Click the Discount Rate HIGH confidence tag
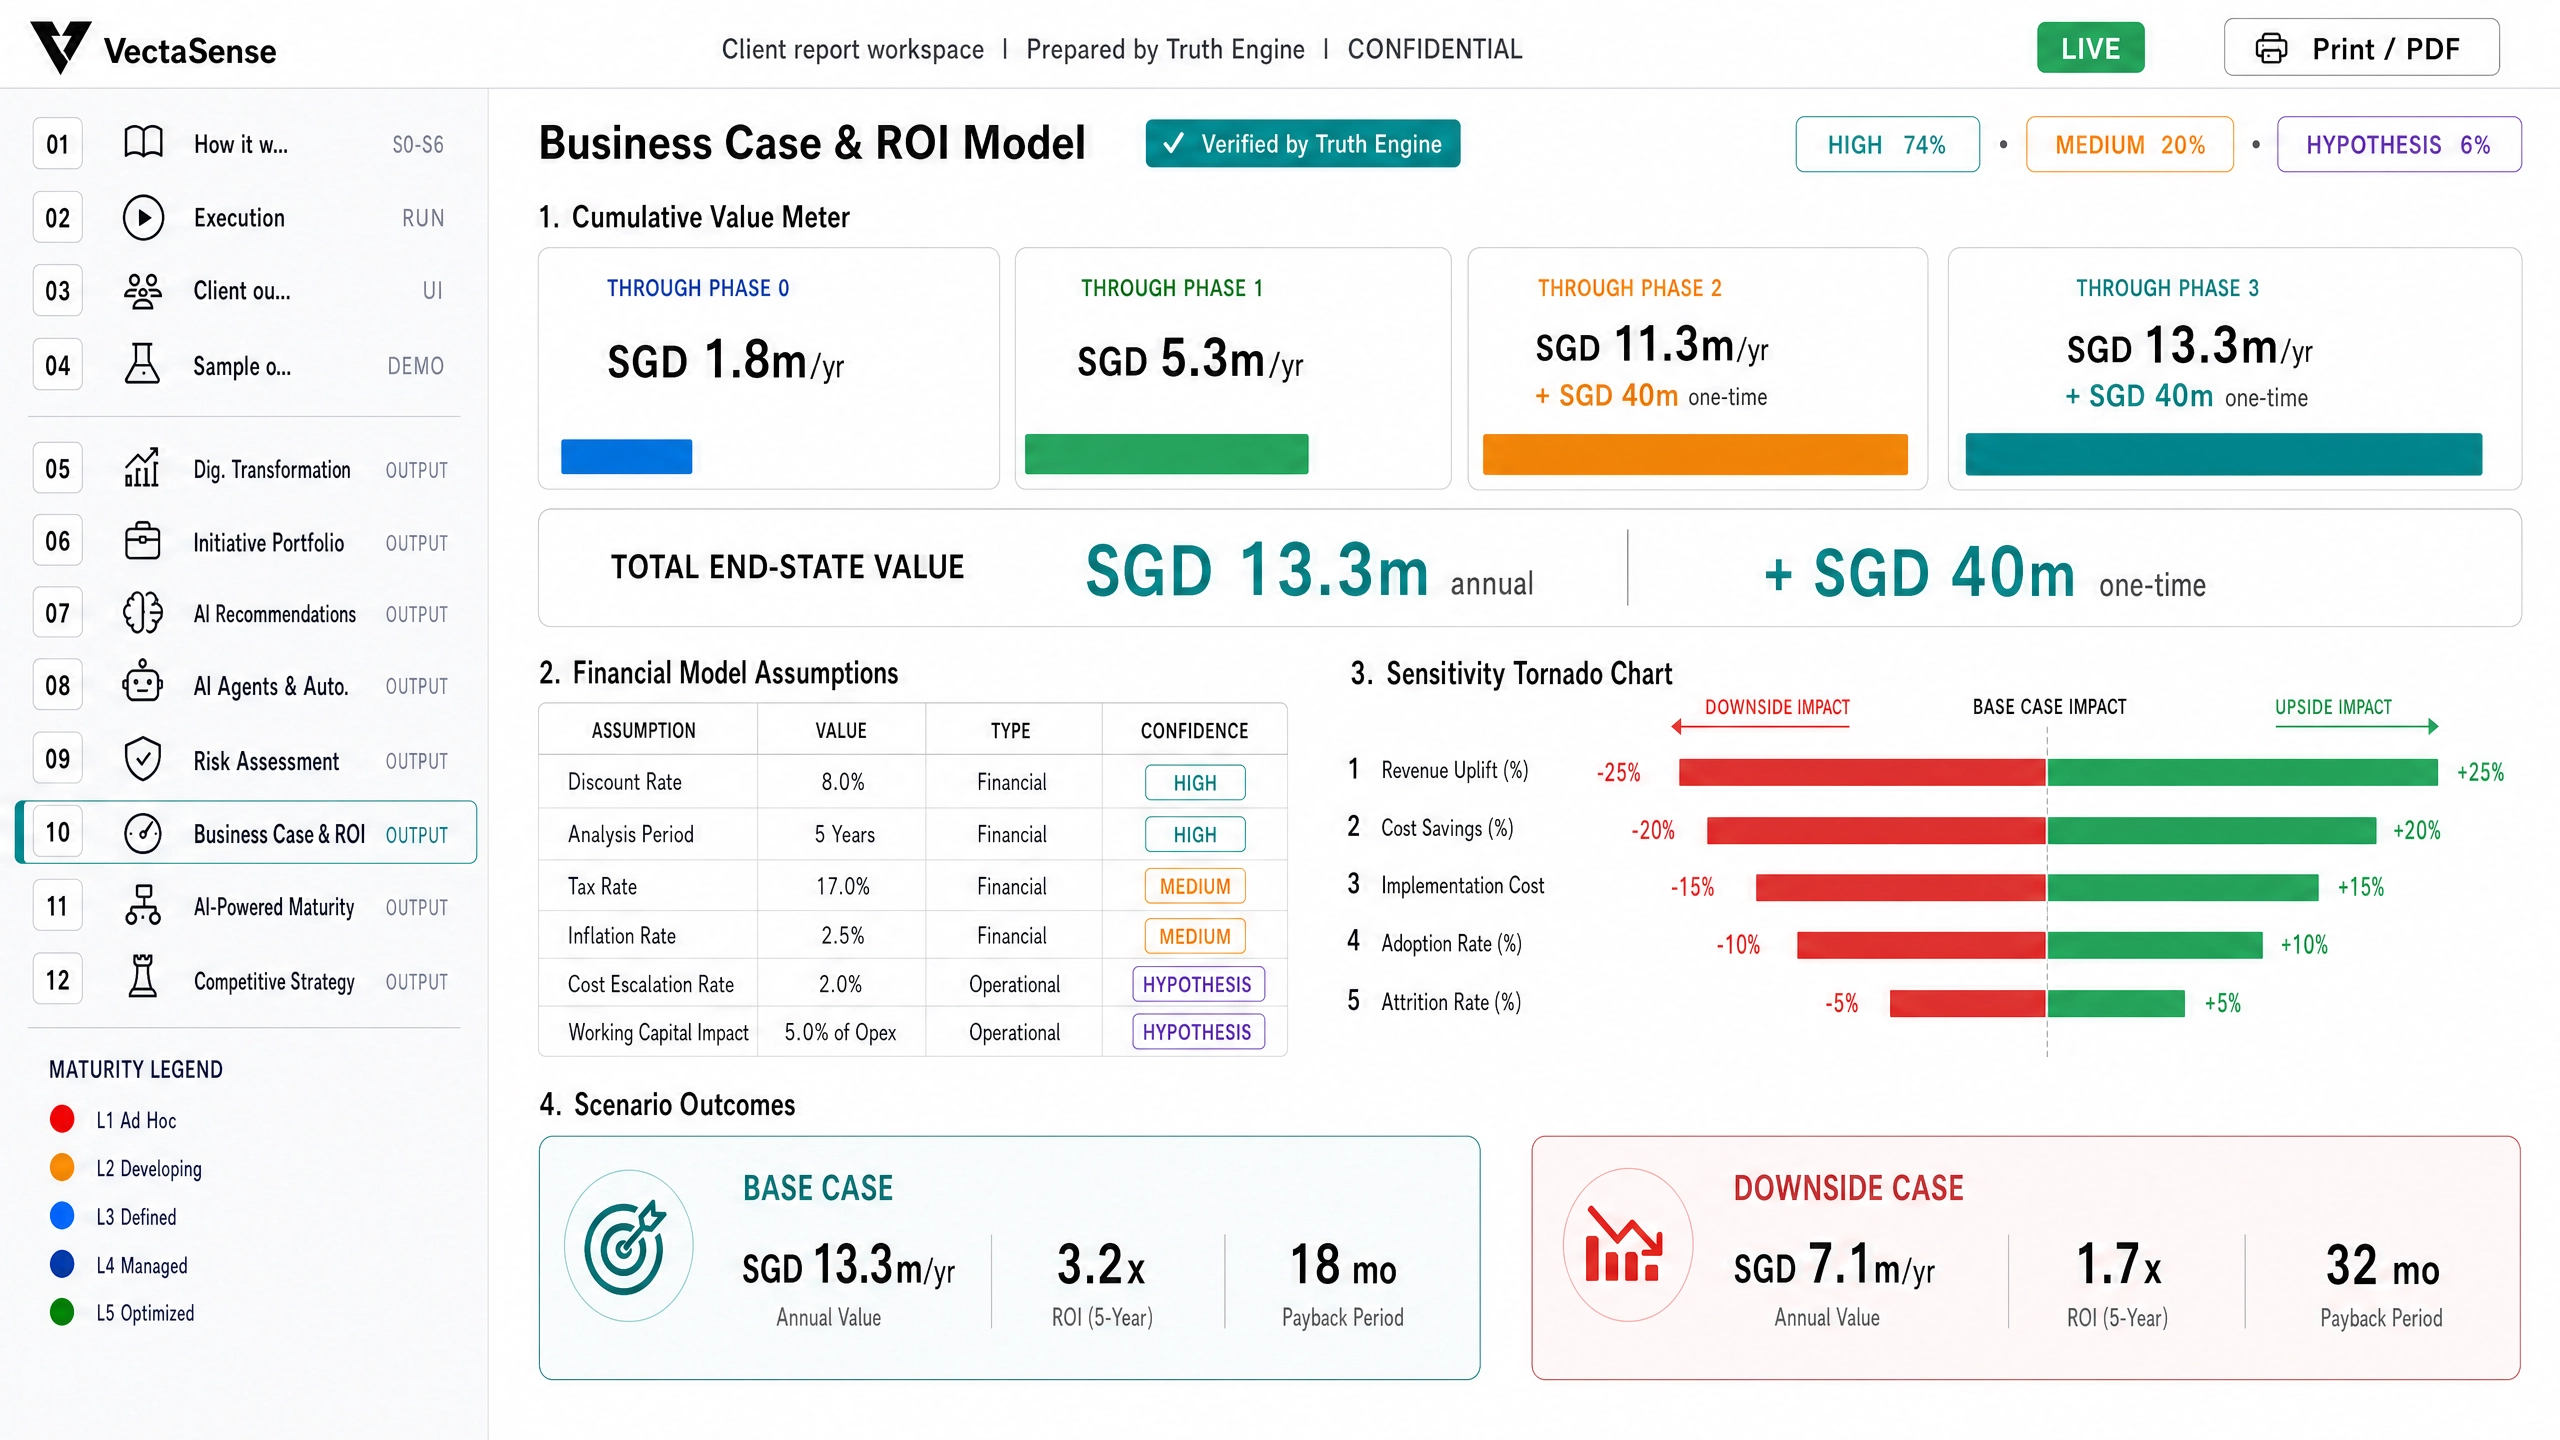The width and height of the screenshot is (2560, 1440). click(x=1195, y=782)
